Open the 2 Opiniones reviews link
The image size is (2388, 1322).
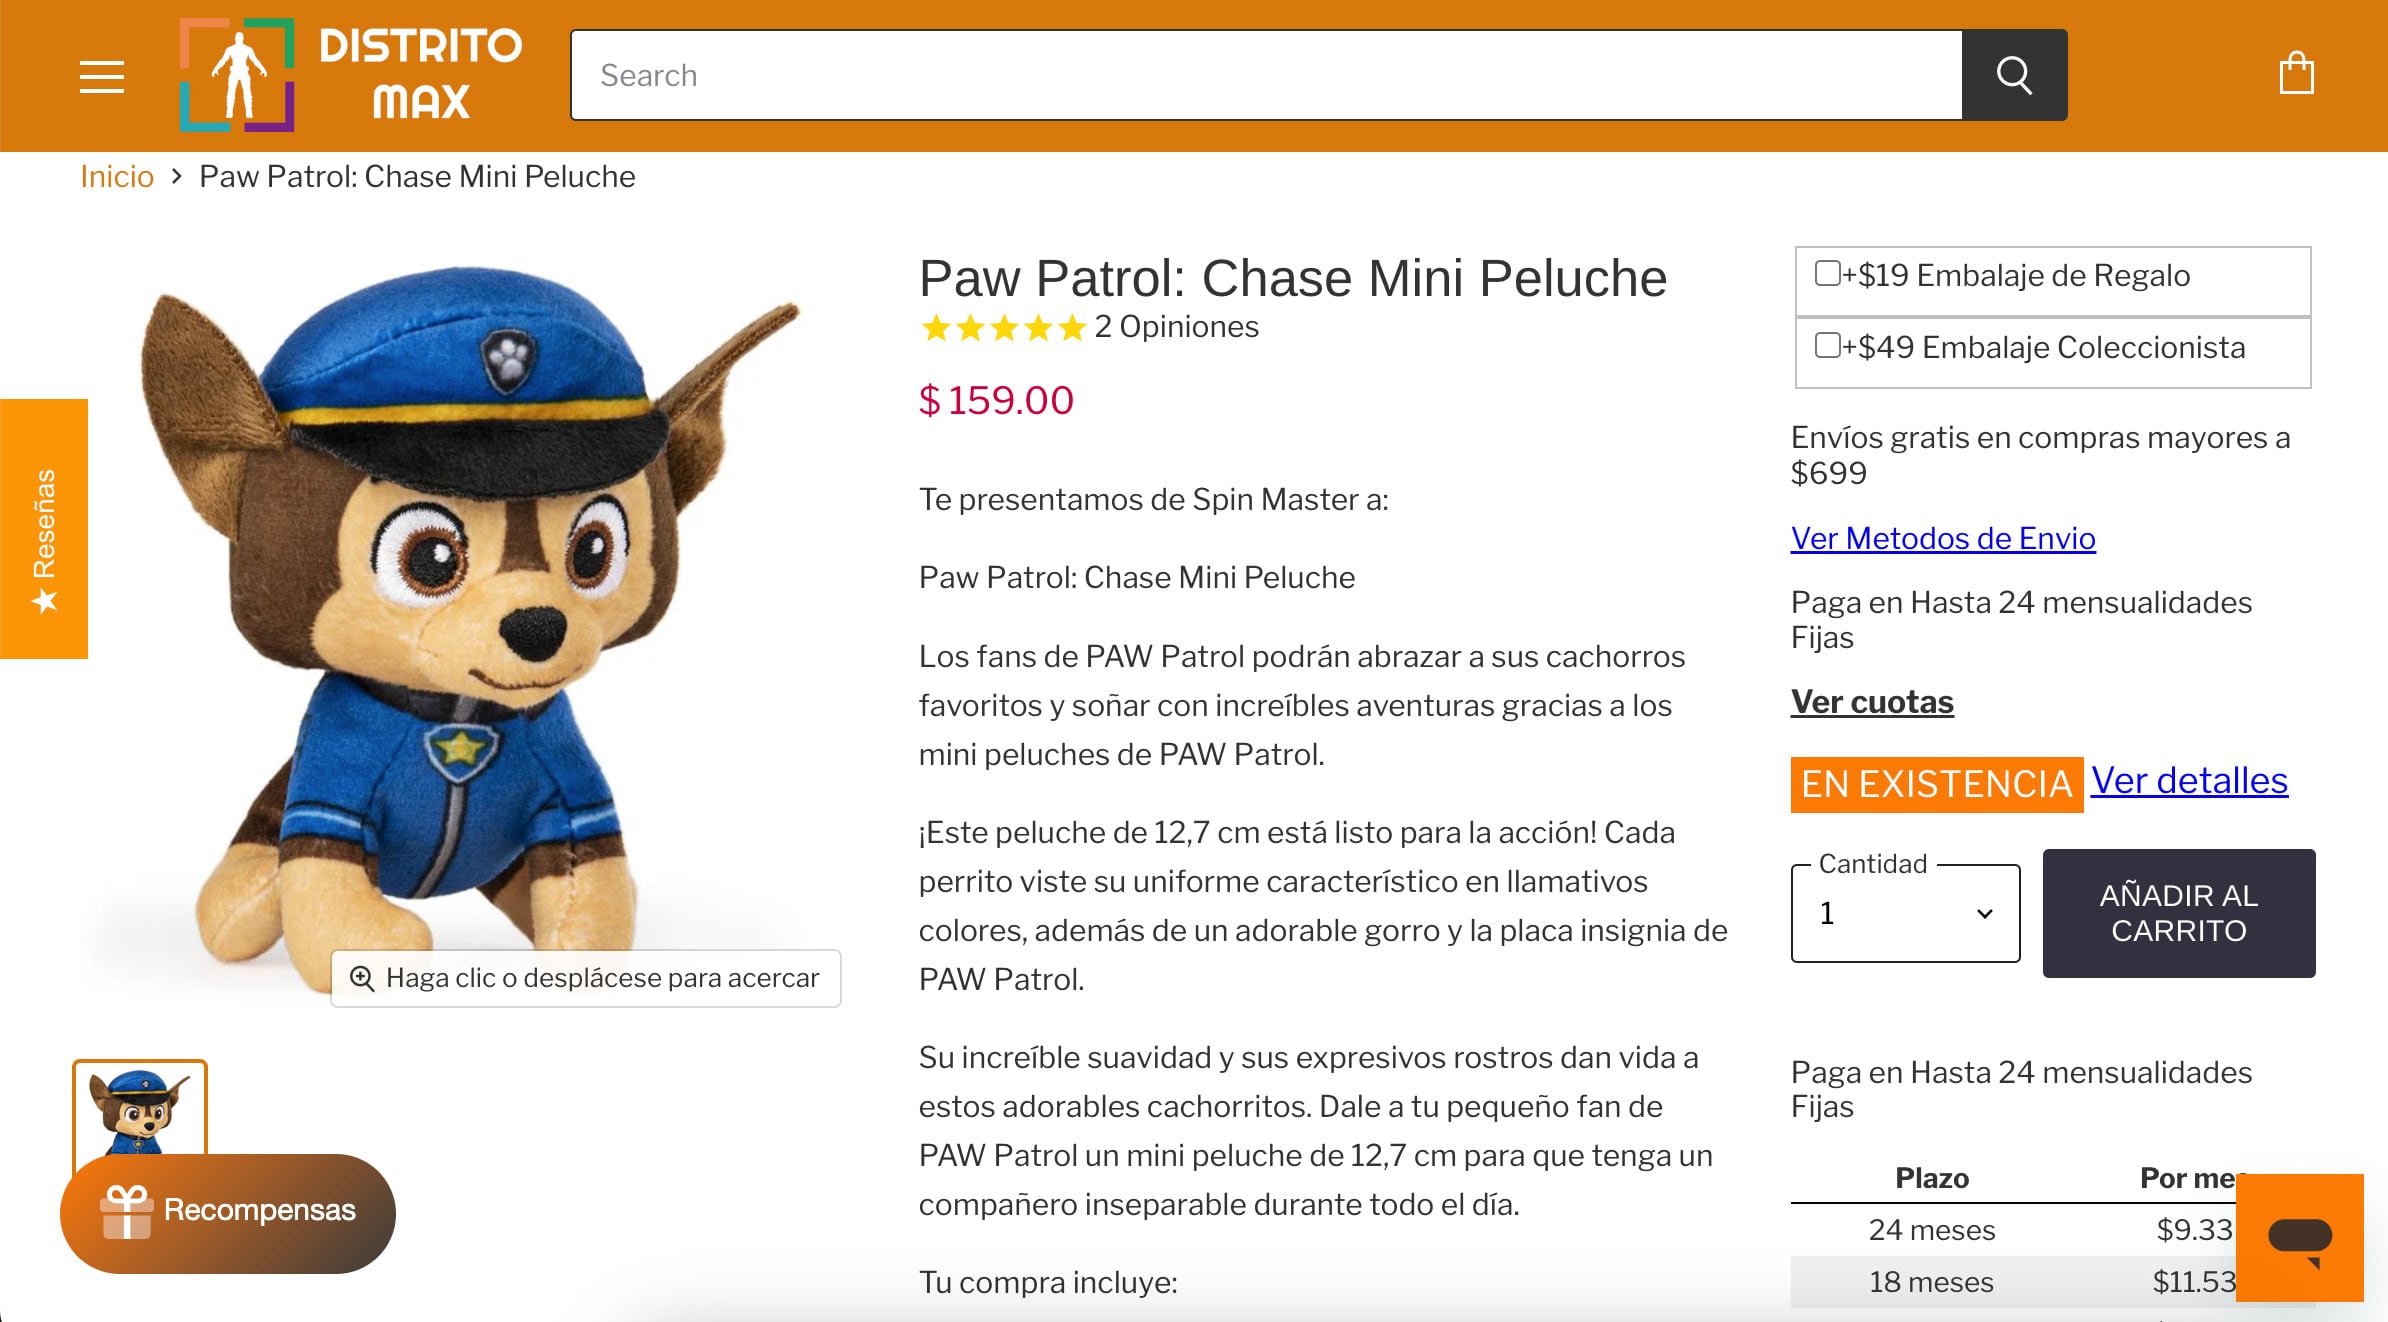coord(1176,328)
